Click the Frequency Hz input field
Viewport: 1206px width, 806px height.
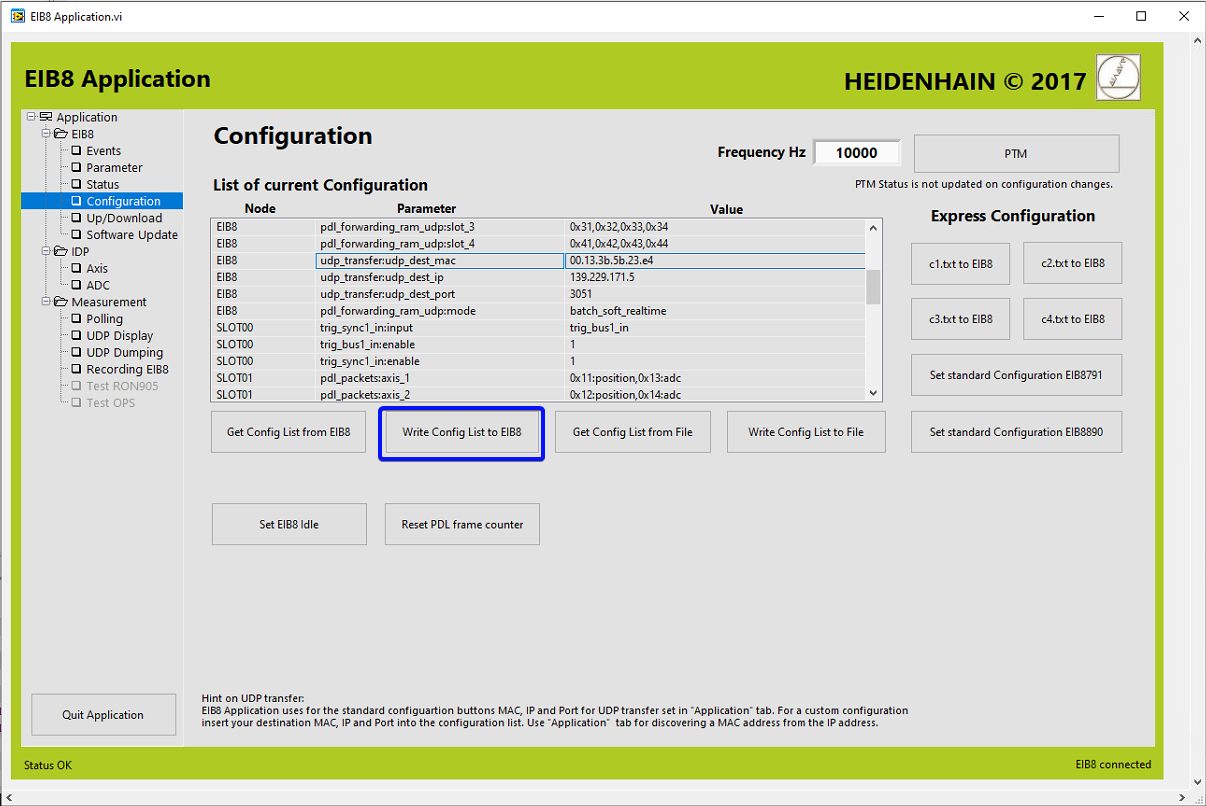pos(857,153)
